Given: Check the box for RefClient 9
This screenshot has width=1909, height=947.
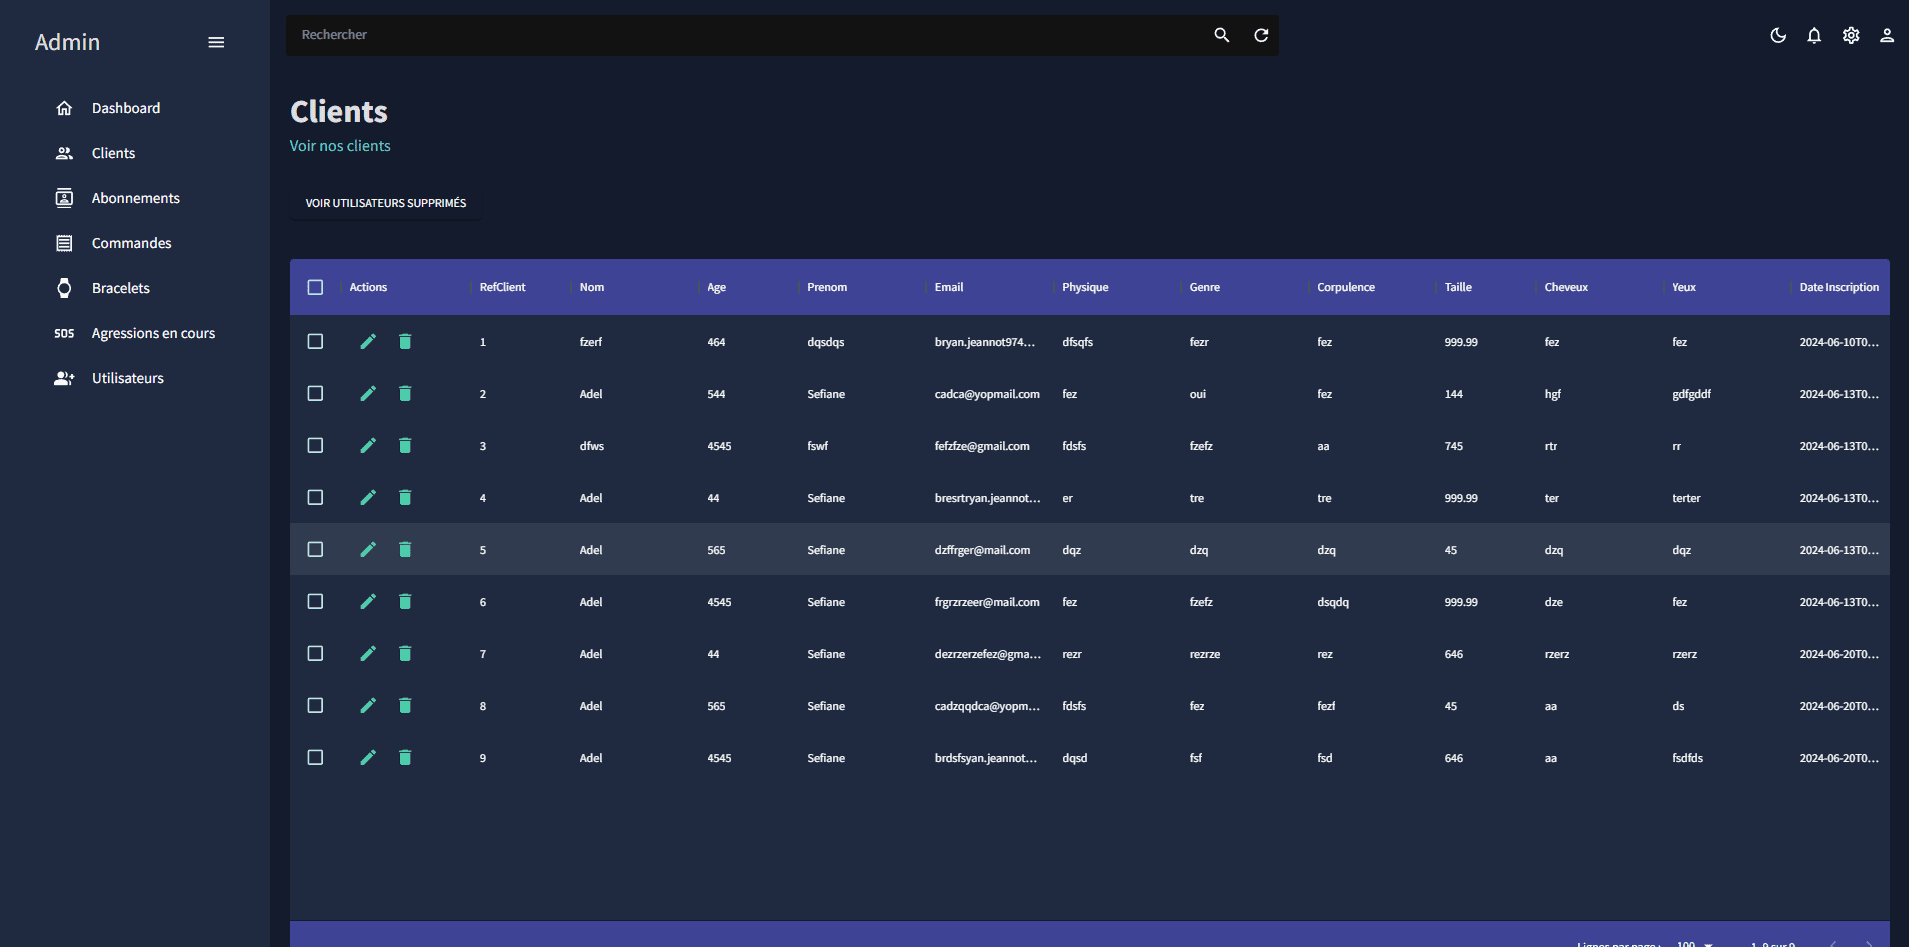Looking at the screenshot, I should (315, 757).
